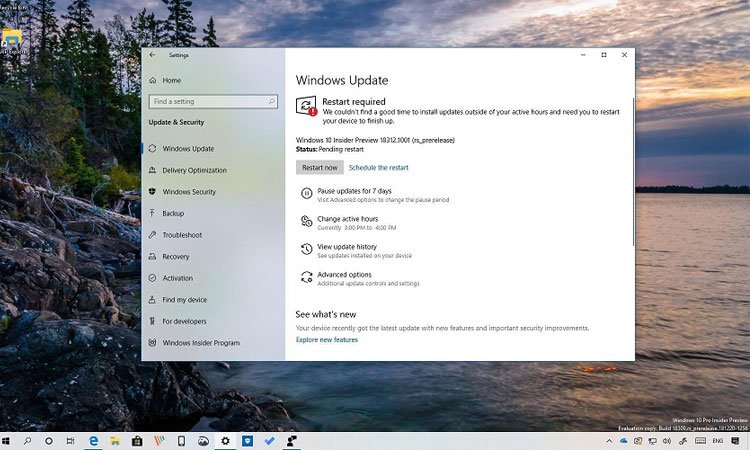The image size is (750, 450).
Task: Open Microsoft Edge from the taskbar
Action: click(x=93, y=440)
